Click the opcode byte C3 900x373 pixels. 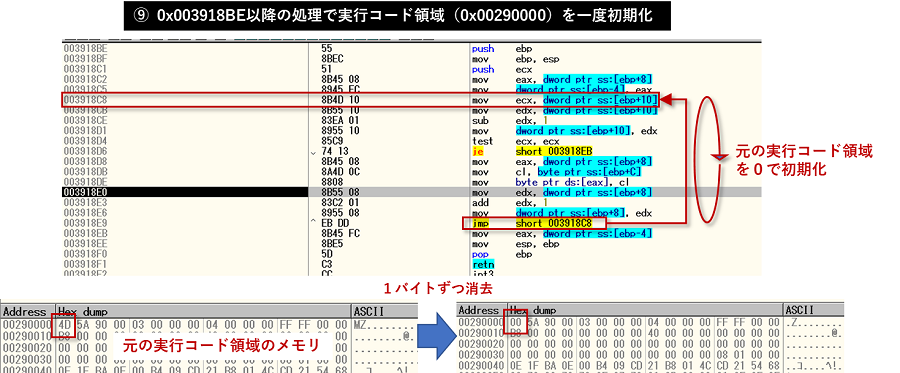pyautogui.click(x=327, y=264)
